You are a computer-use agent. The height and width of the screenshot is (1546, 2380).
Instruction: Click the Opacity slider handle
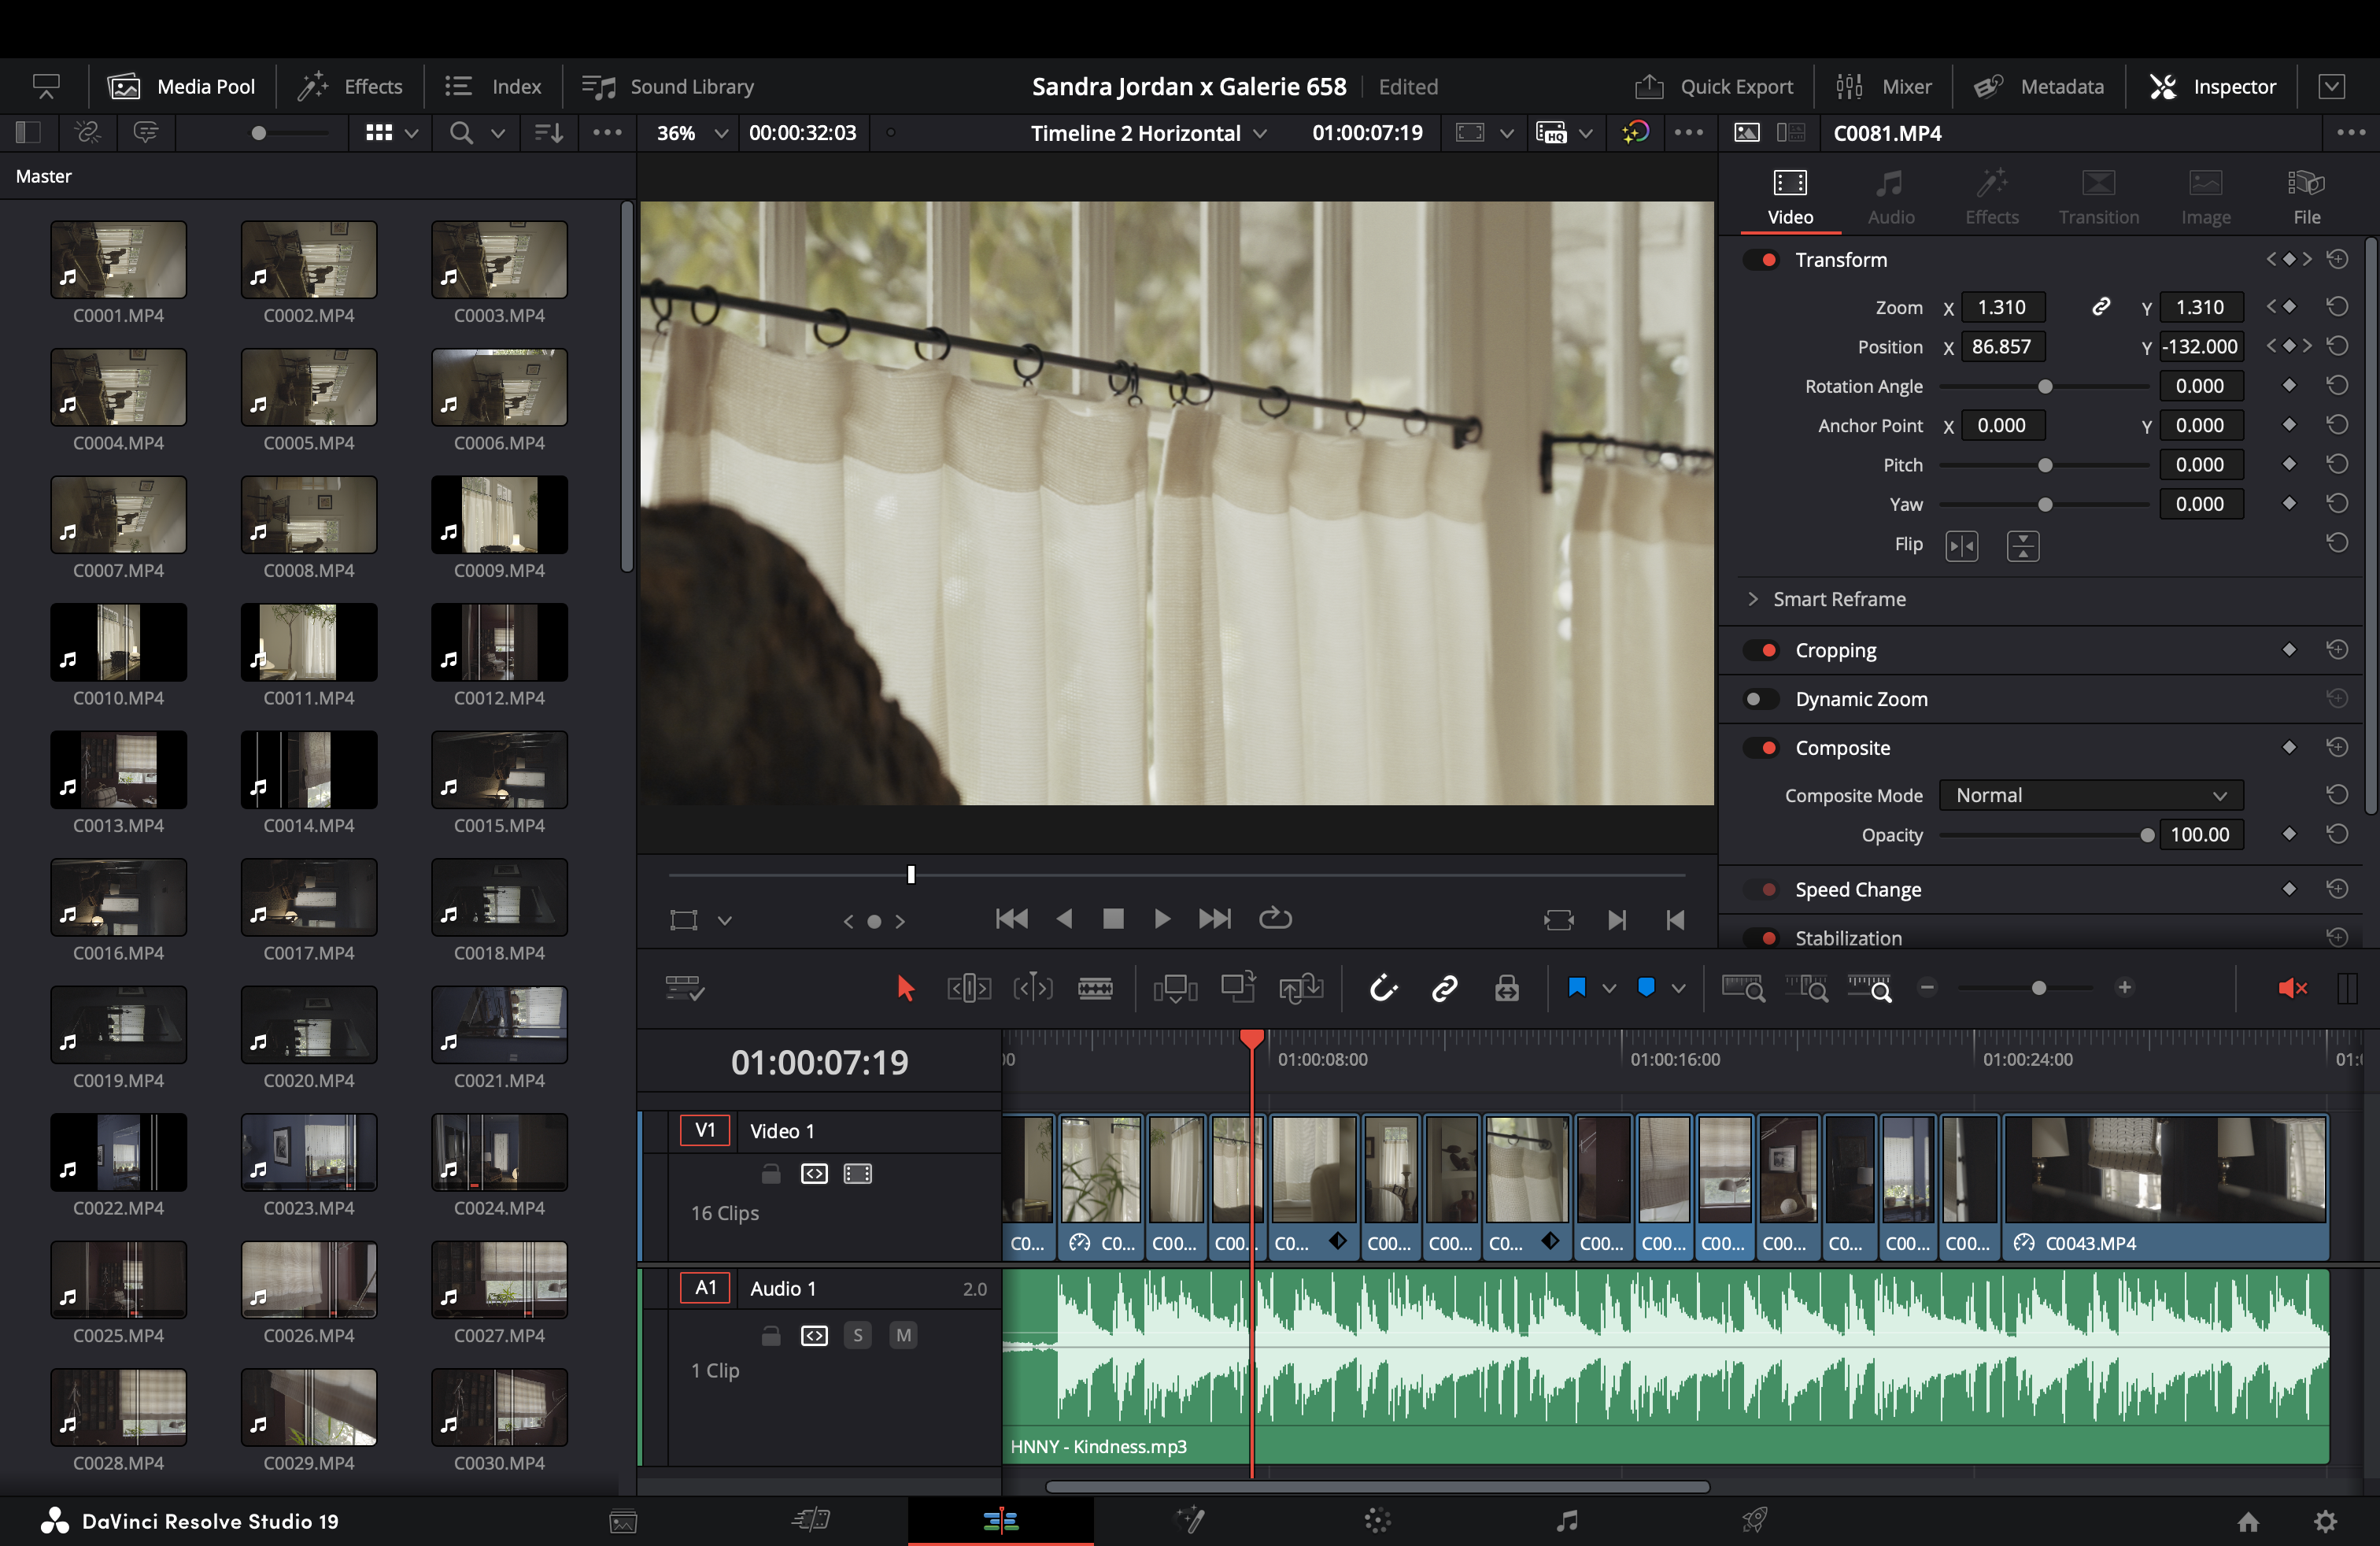click(2146, 835)
